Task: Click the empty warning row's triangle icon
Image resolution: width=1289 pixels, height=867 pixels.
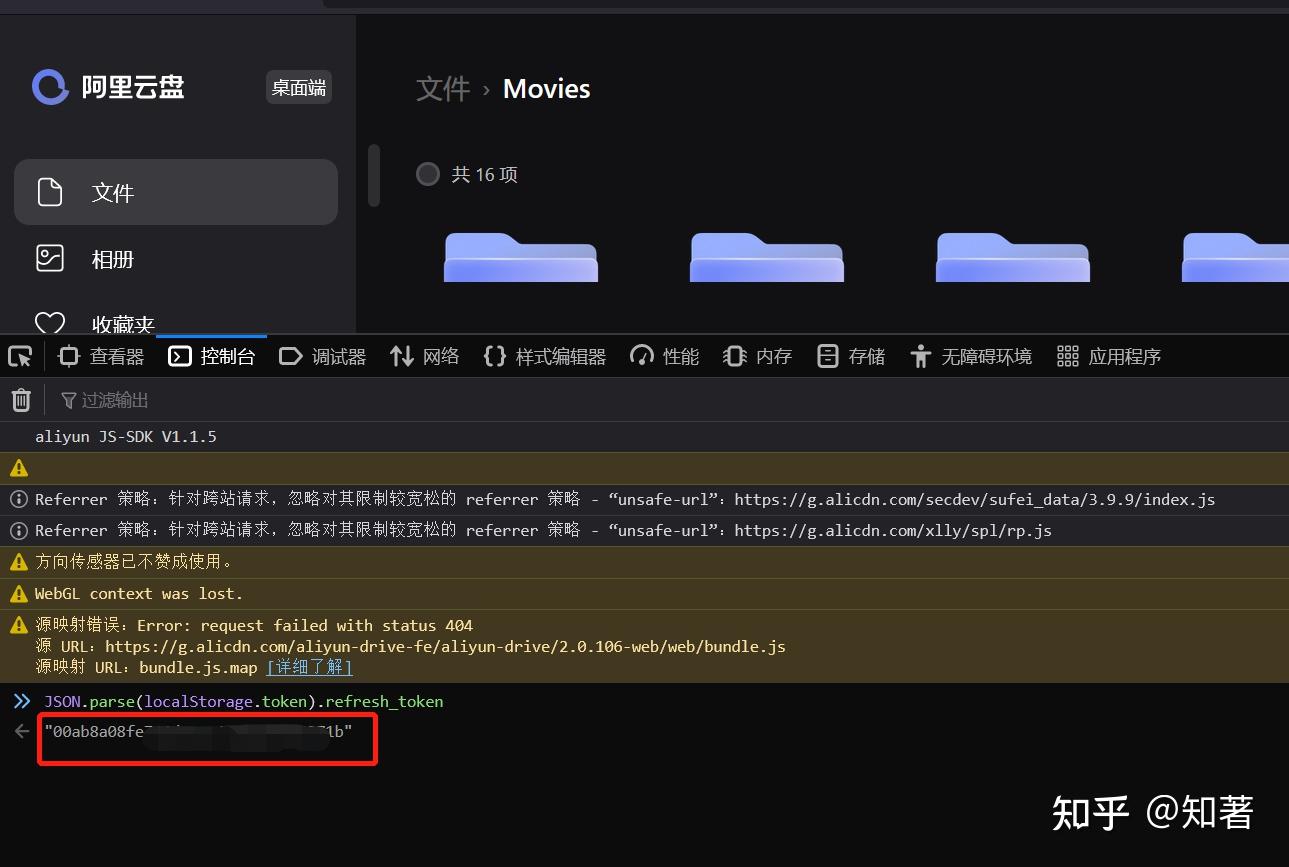Action: [x=19, y=468]
